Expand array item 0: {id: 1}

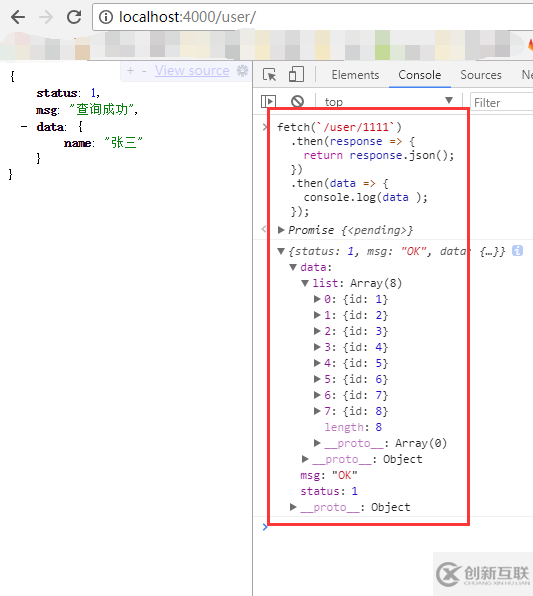click(317, 299)
